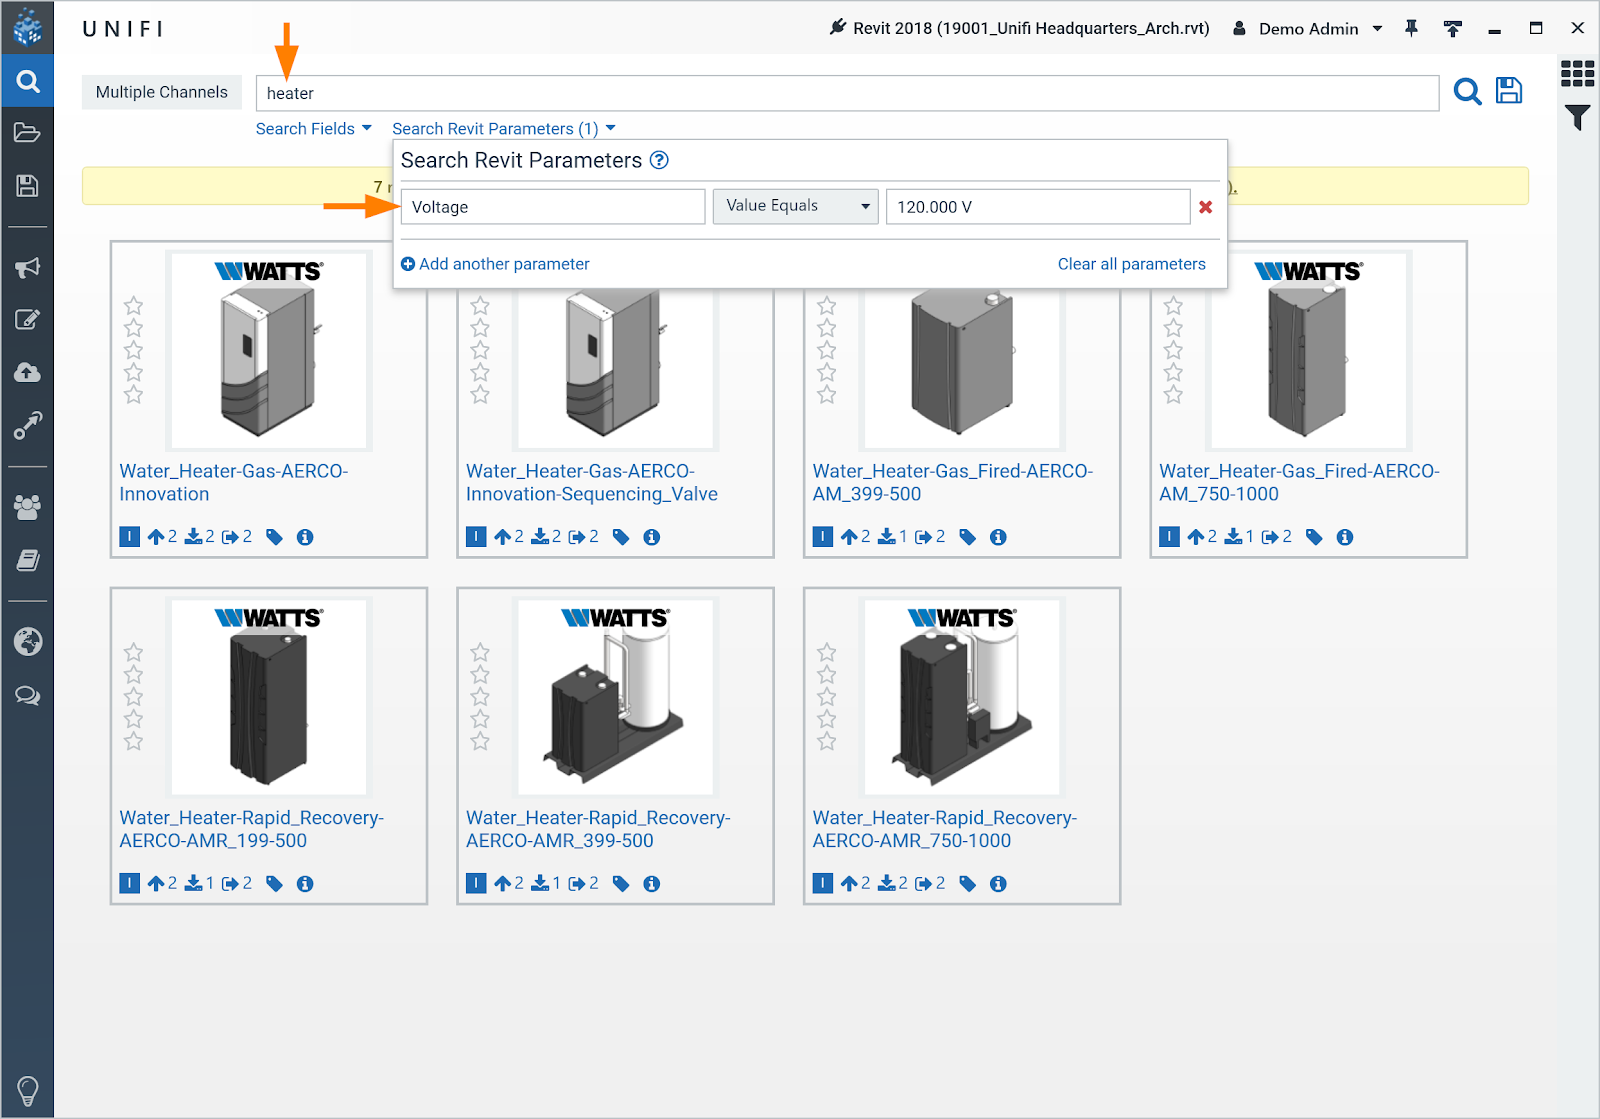The height and width of the screenshot is (1119, 1600).
Task: Rate Water_Heater-Gas_Fired-AERCO-AM_399-500 with bottom star
Action: pyautogui.click(x=827, y=395)
